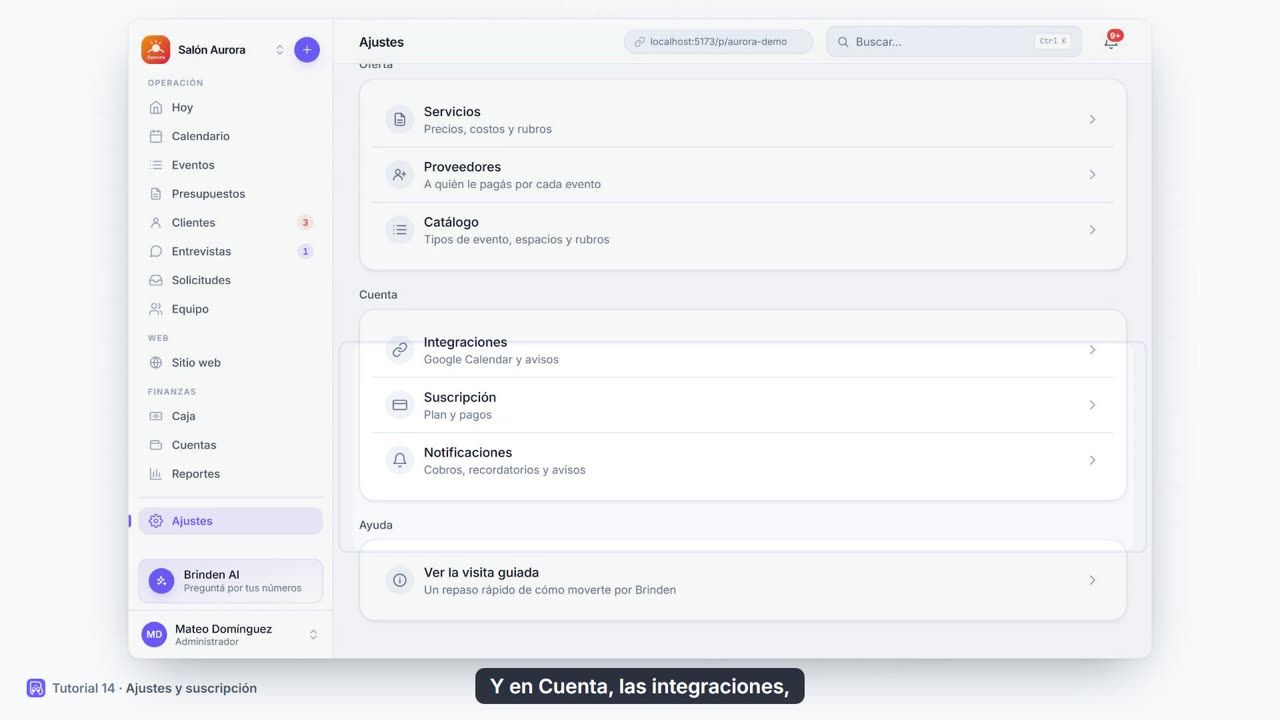The image size is (1280, 720).
Task: Click the Hoy home icon
Action: 156,107
